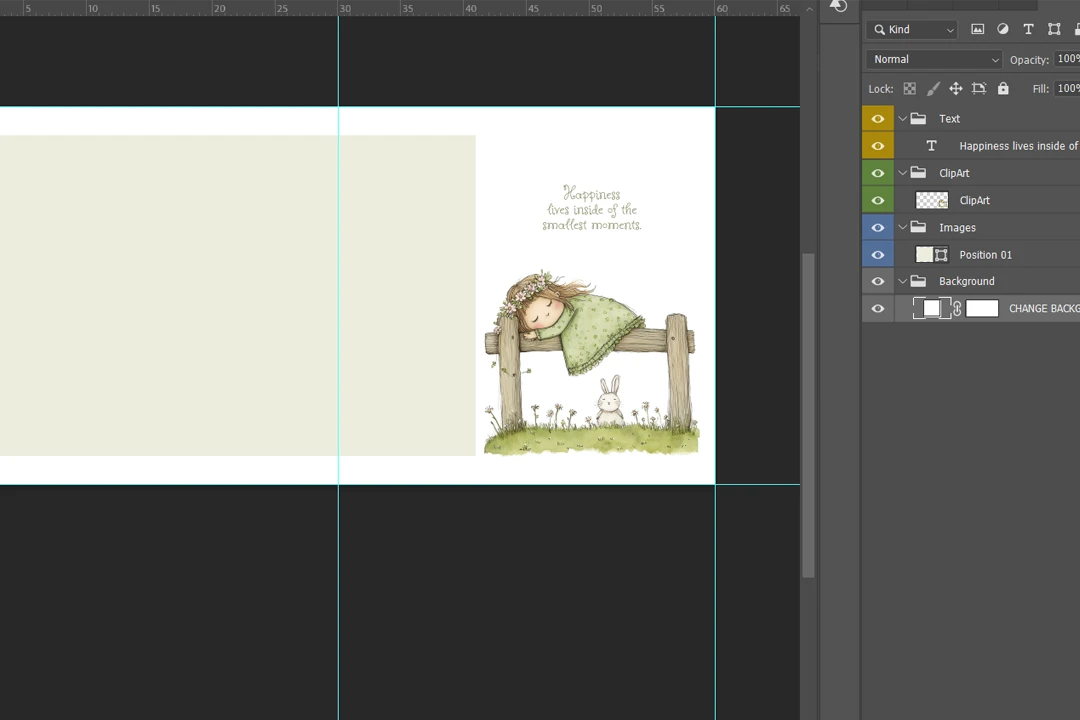1080x720 pixels.
Task: Click the scroll-up arrow above canvas scrollbar
Action: point(809,9)
